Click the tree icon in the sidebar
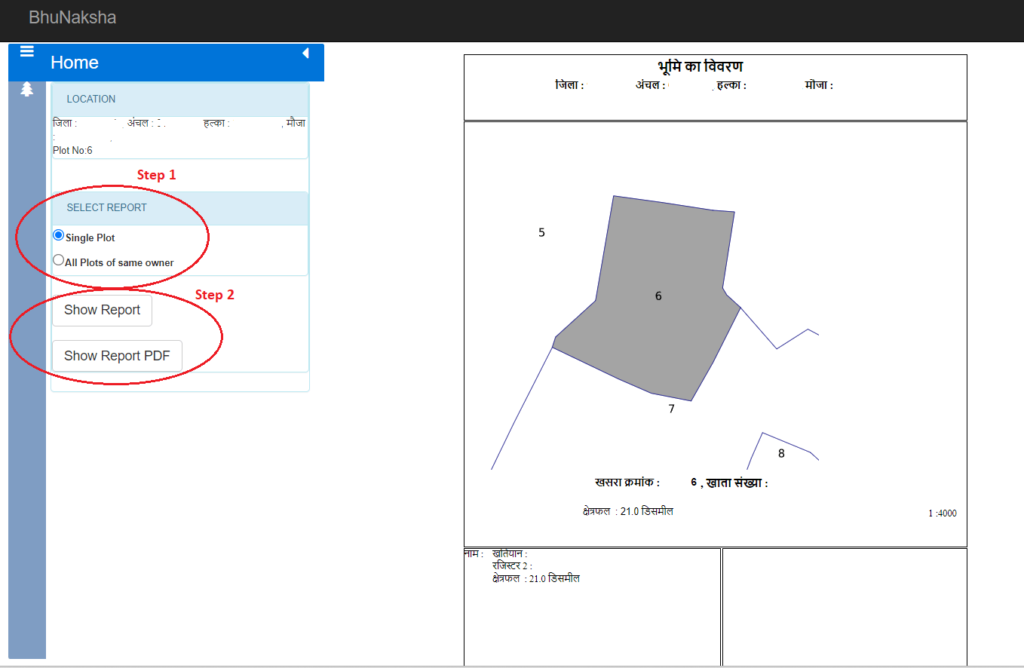 click(27, 89)
